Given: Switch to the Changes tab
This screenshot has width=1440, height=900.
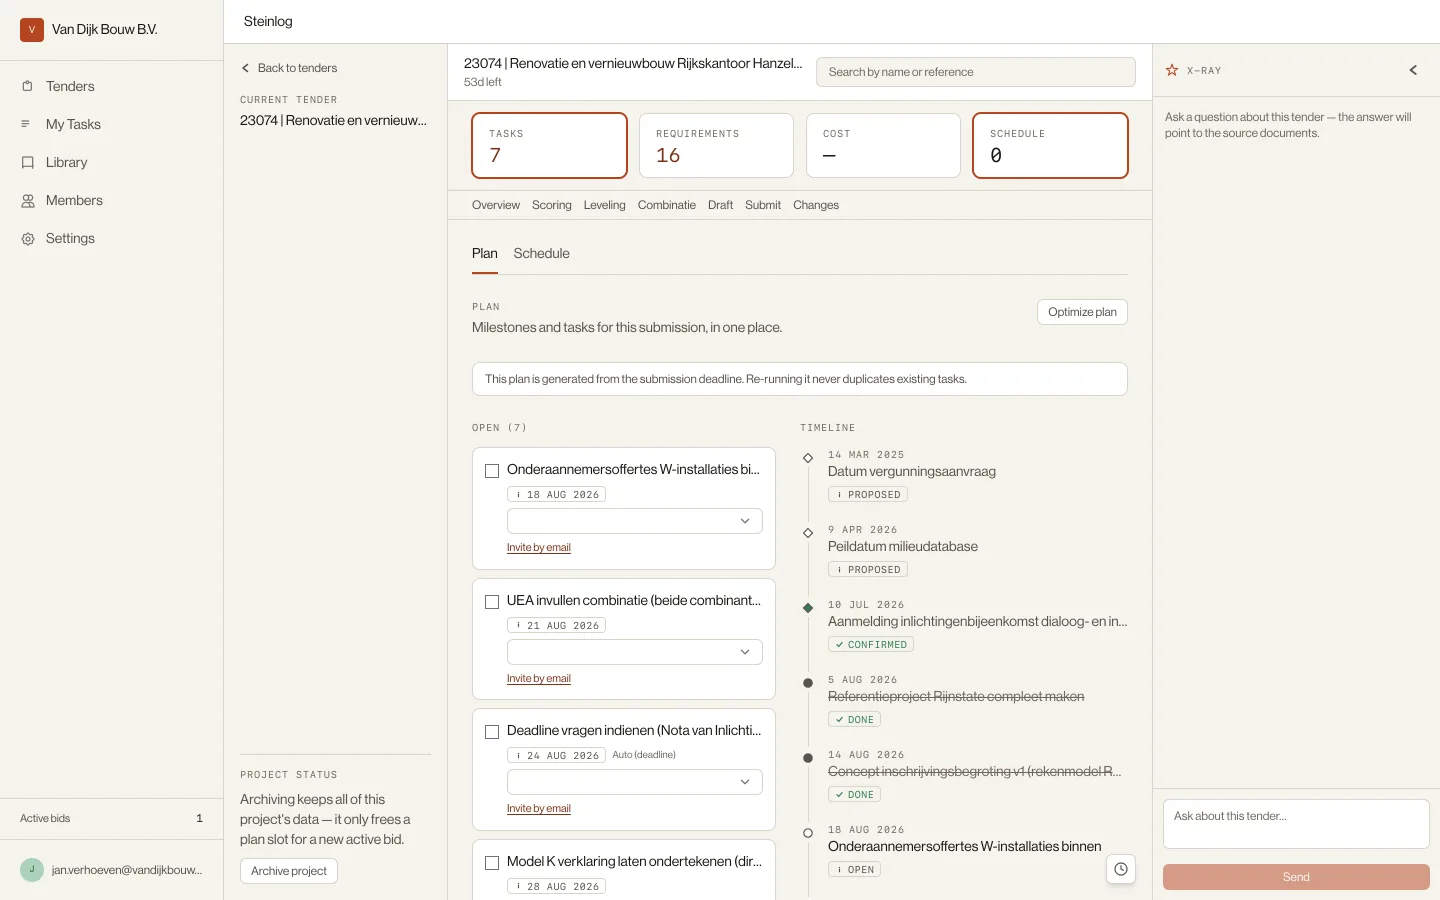Looking at the screenshot, I should click(816, 205).
